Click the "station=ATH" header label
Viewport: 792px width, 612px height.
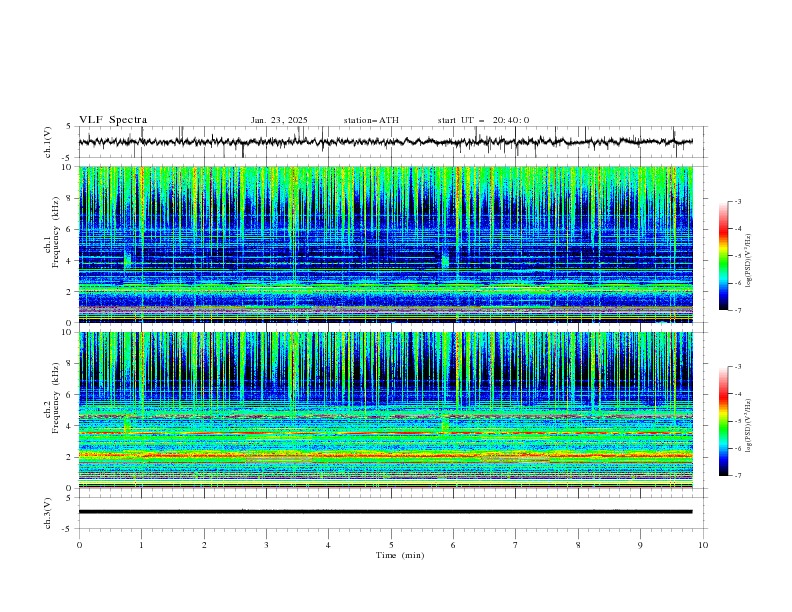pyautogui.click(x=371, y=120)
